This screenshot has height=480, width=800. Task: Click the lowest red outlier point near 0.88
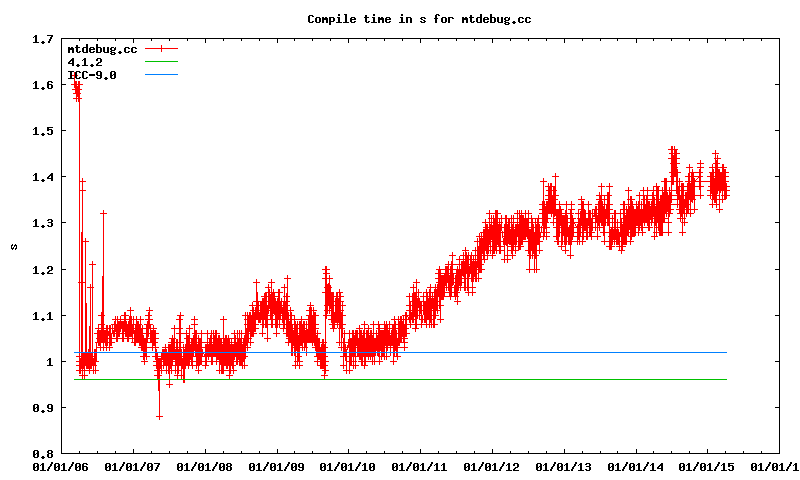[159, 416]
